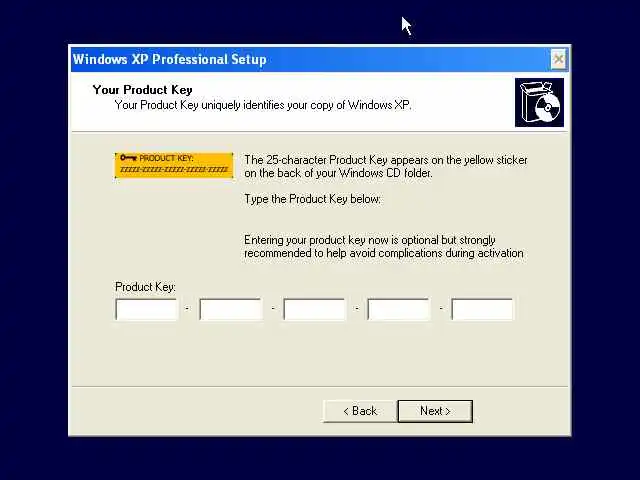
Task: Close the Windows XP Professional Setup dialog
Action: pos(558,60)
